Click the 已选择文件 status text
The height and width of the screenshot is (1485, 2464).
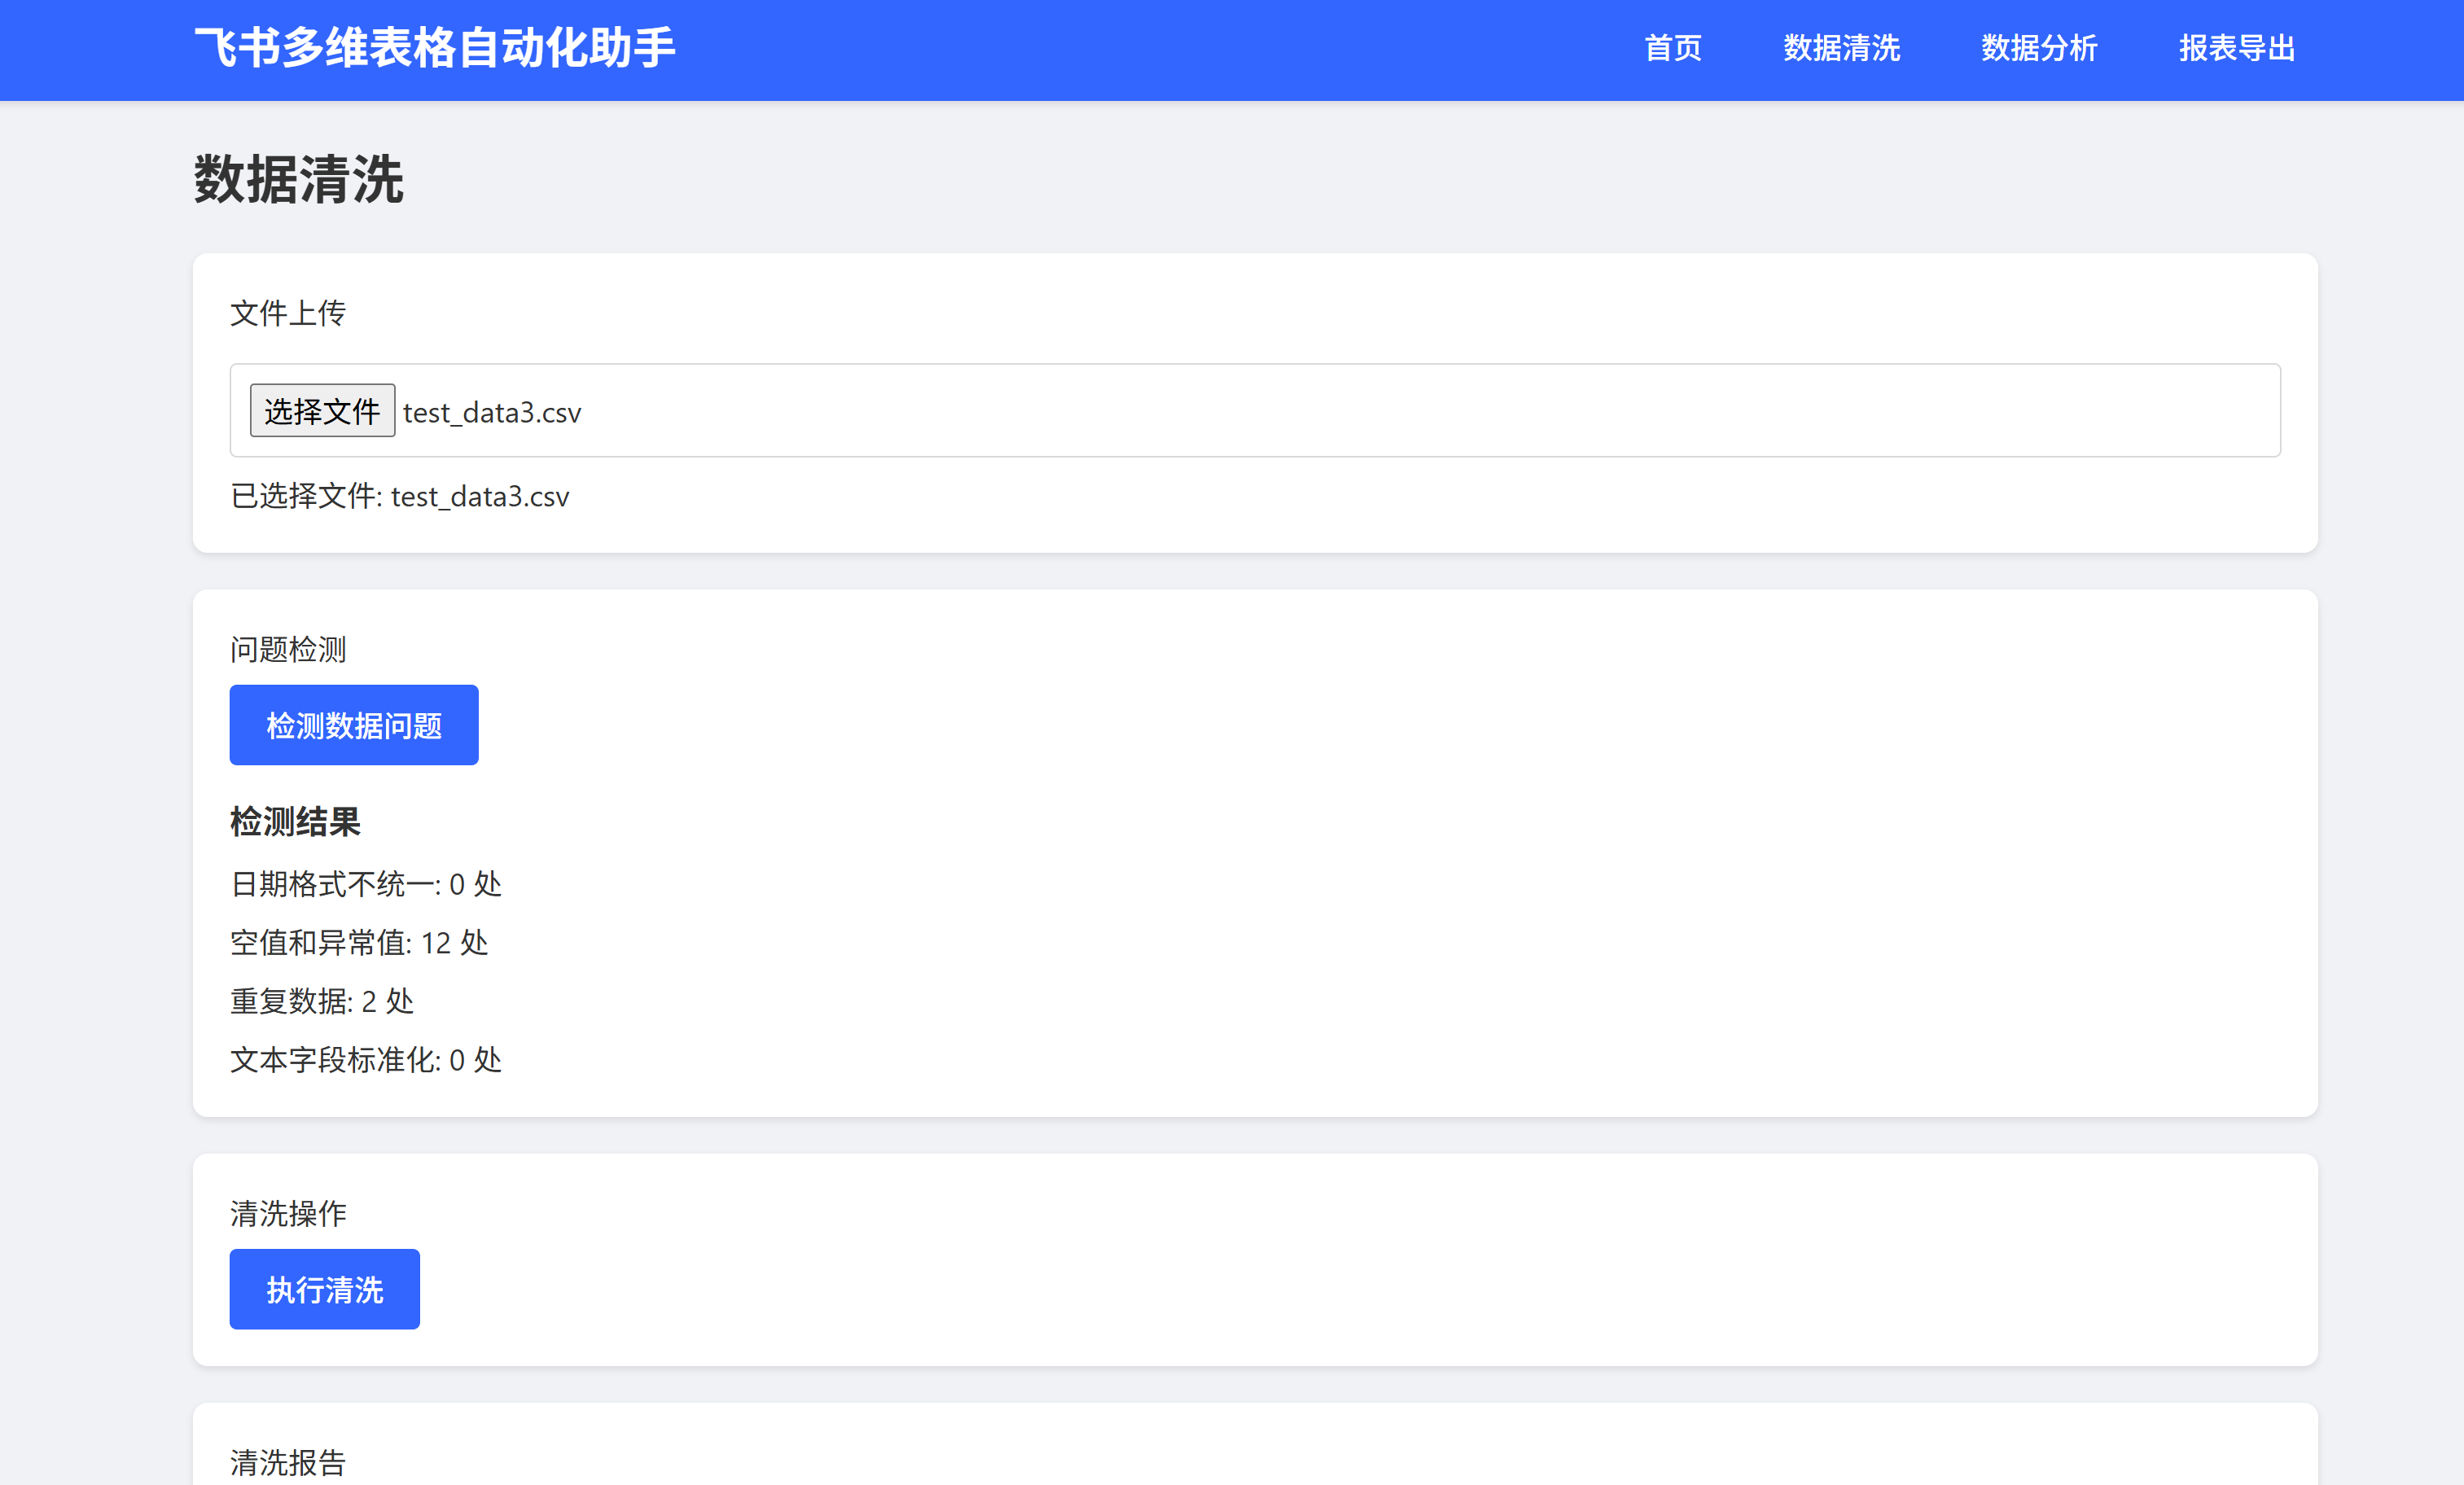click(399, 496)
